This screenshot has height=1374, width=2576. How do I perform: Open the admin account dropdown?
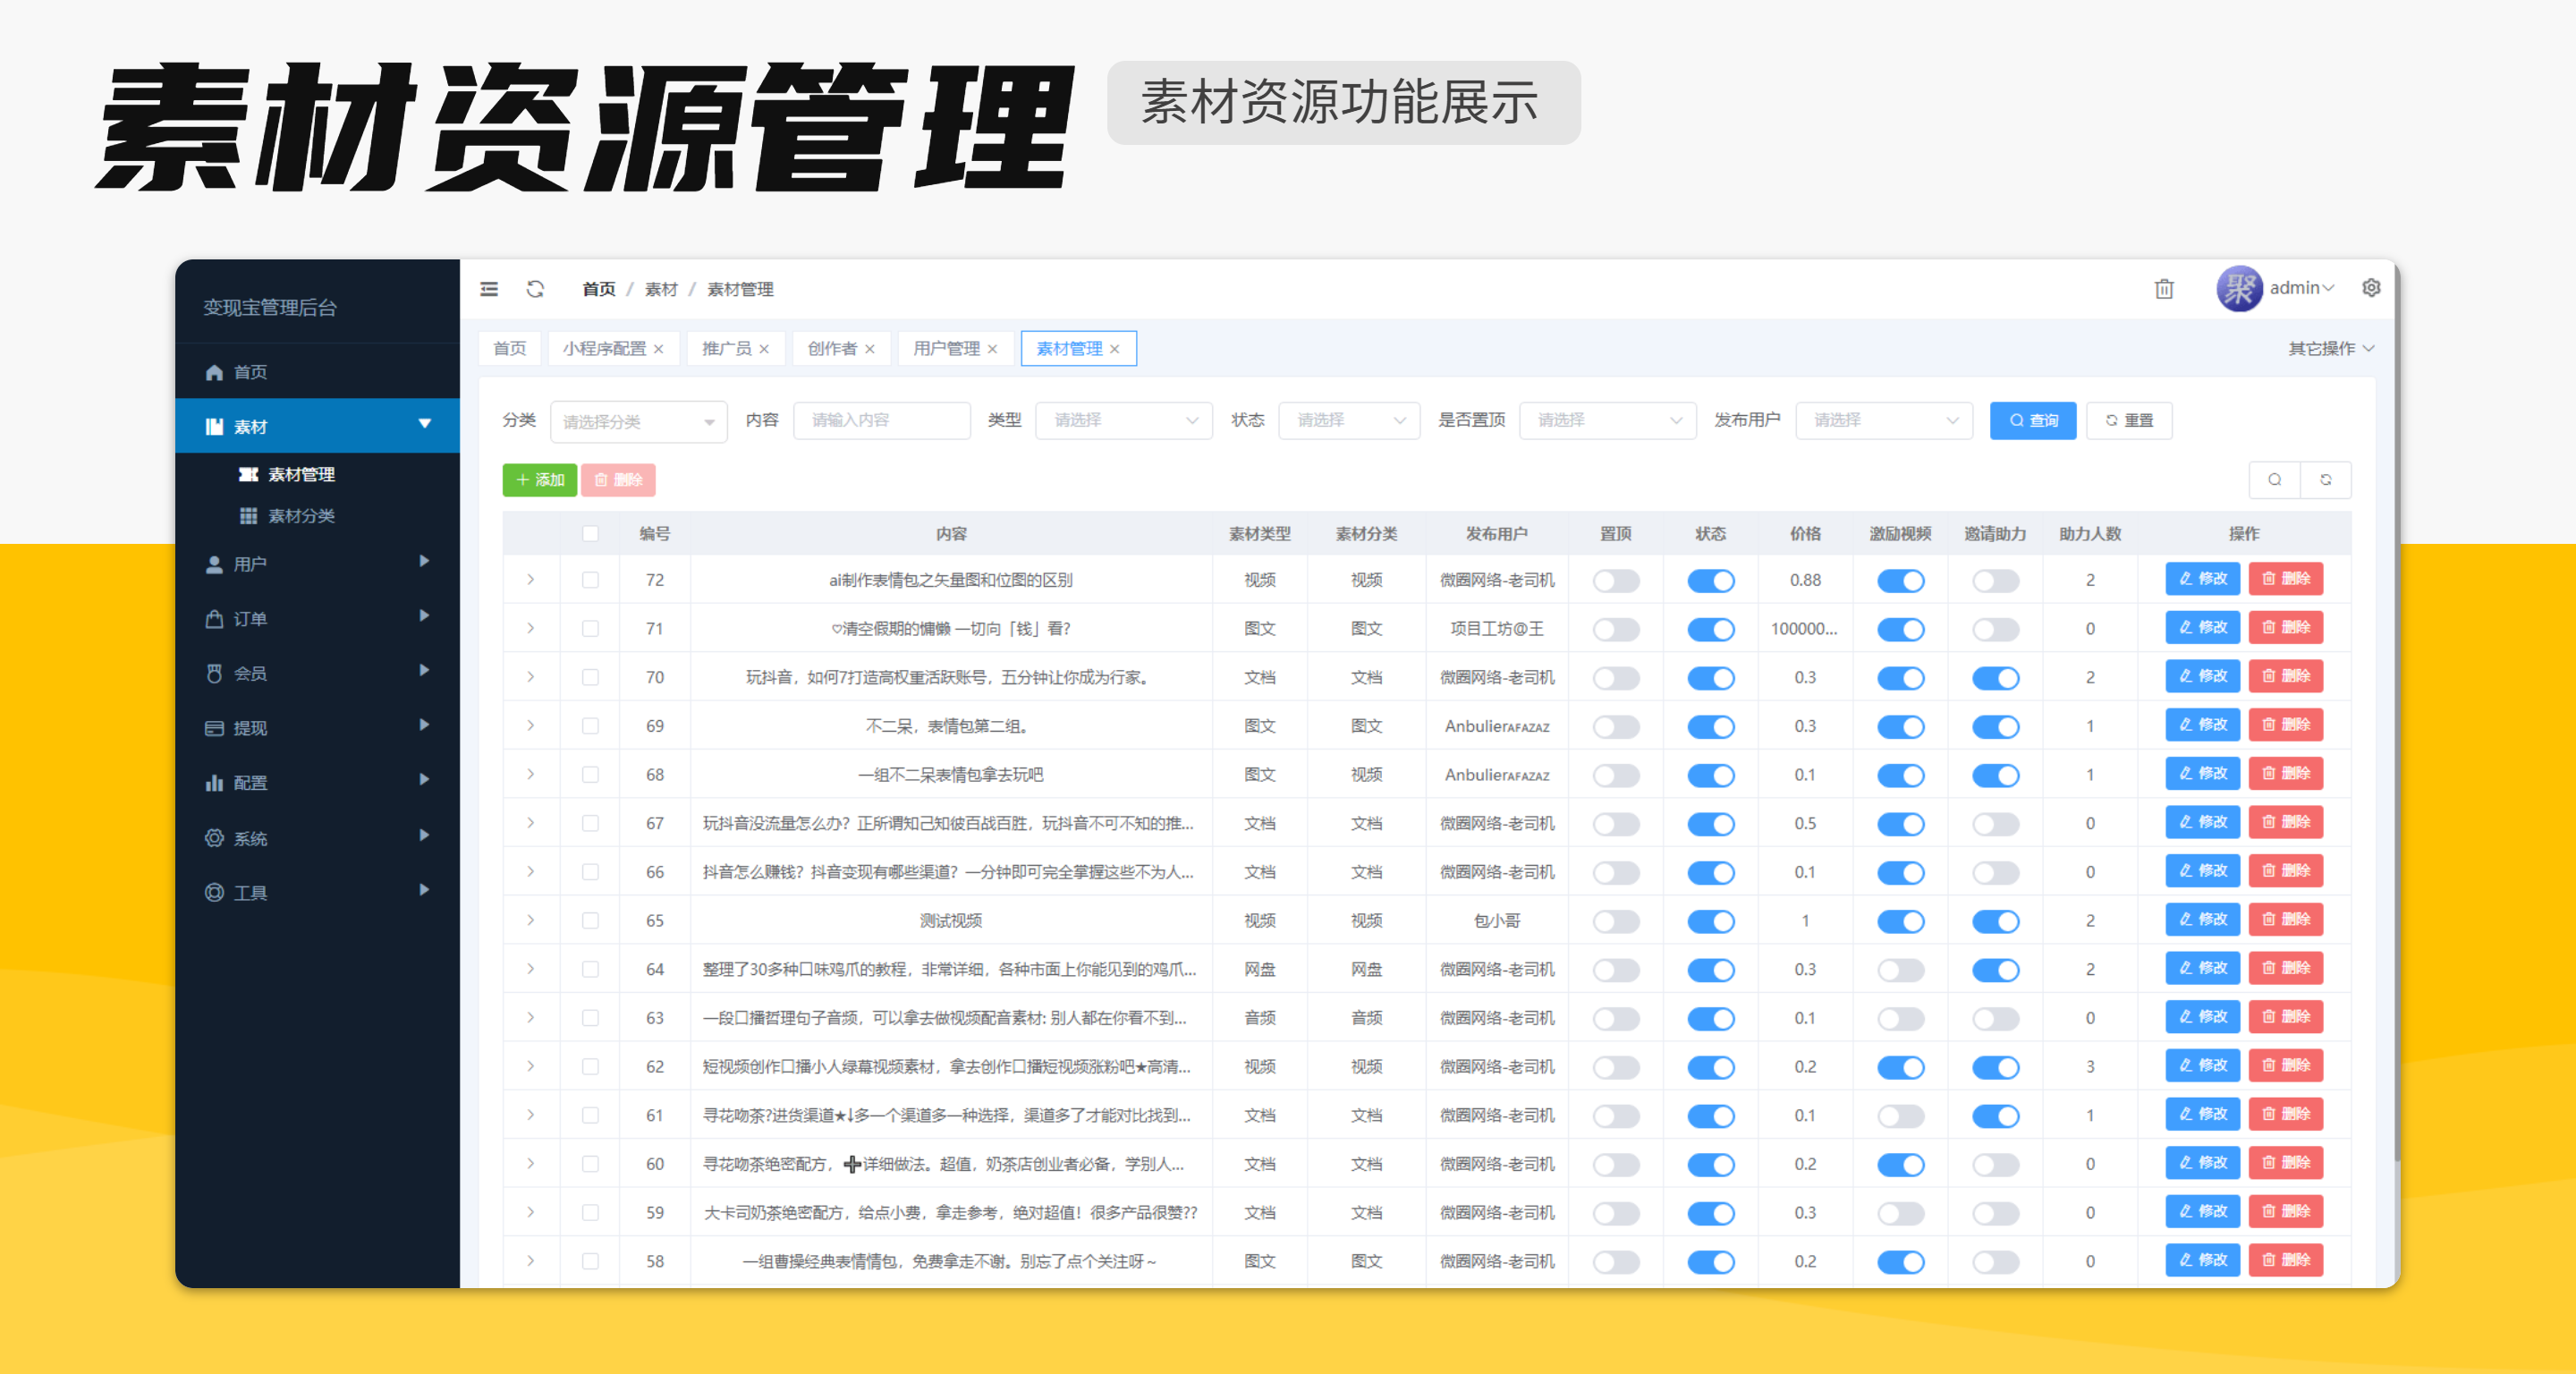point(2300,288)
